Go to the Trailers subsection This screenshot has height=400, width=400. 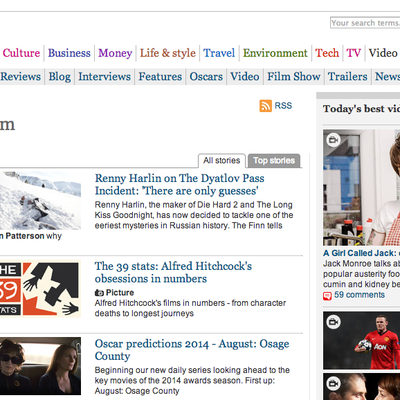pyautogui.click(x=347, y=76)
